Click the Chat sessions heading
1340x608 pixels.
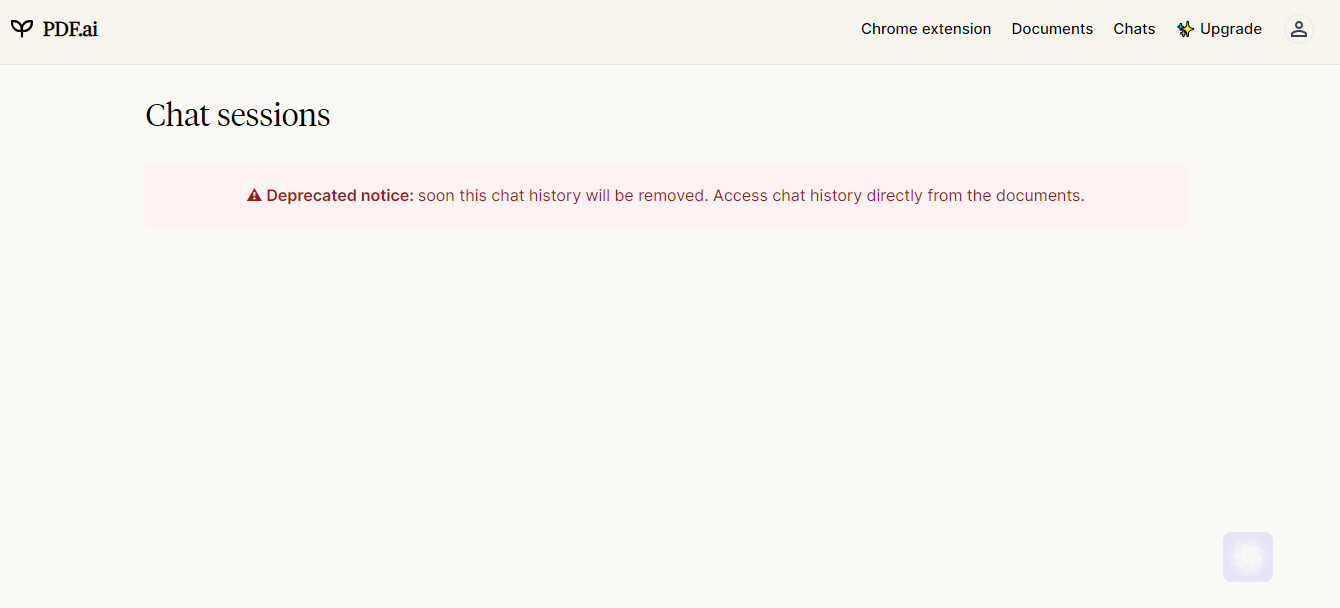[238, 115]
